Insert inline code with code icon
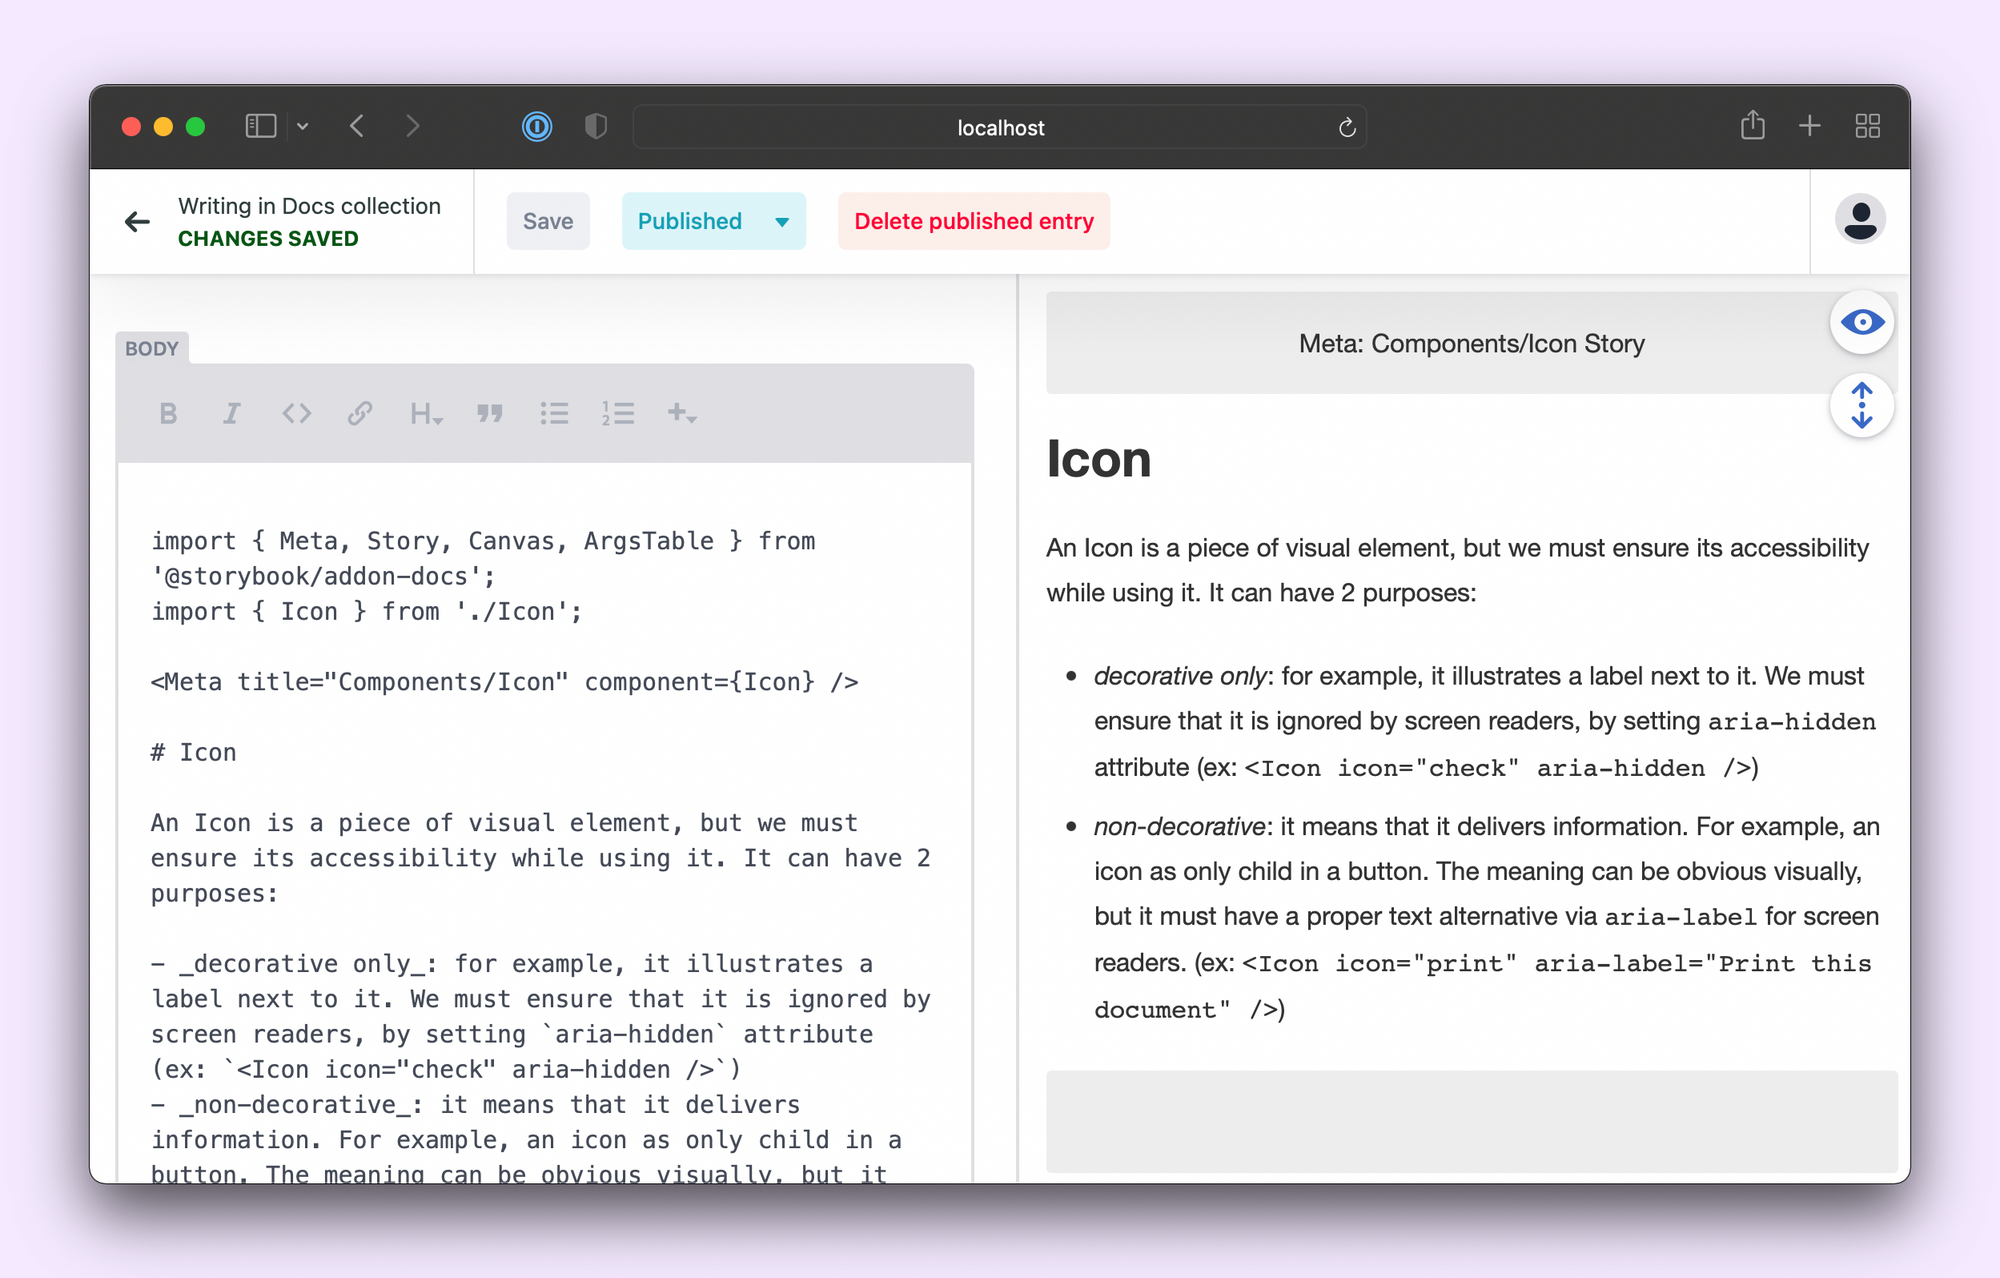2000x1278 pixels. pyautogui.click(x=296, y=413)
